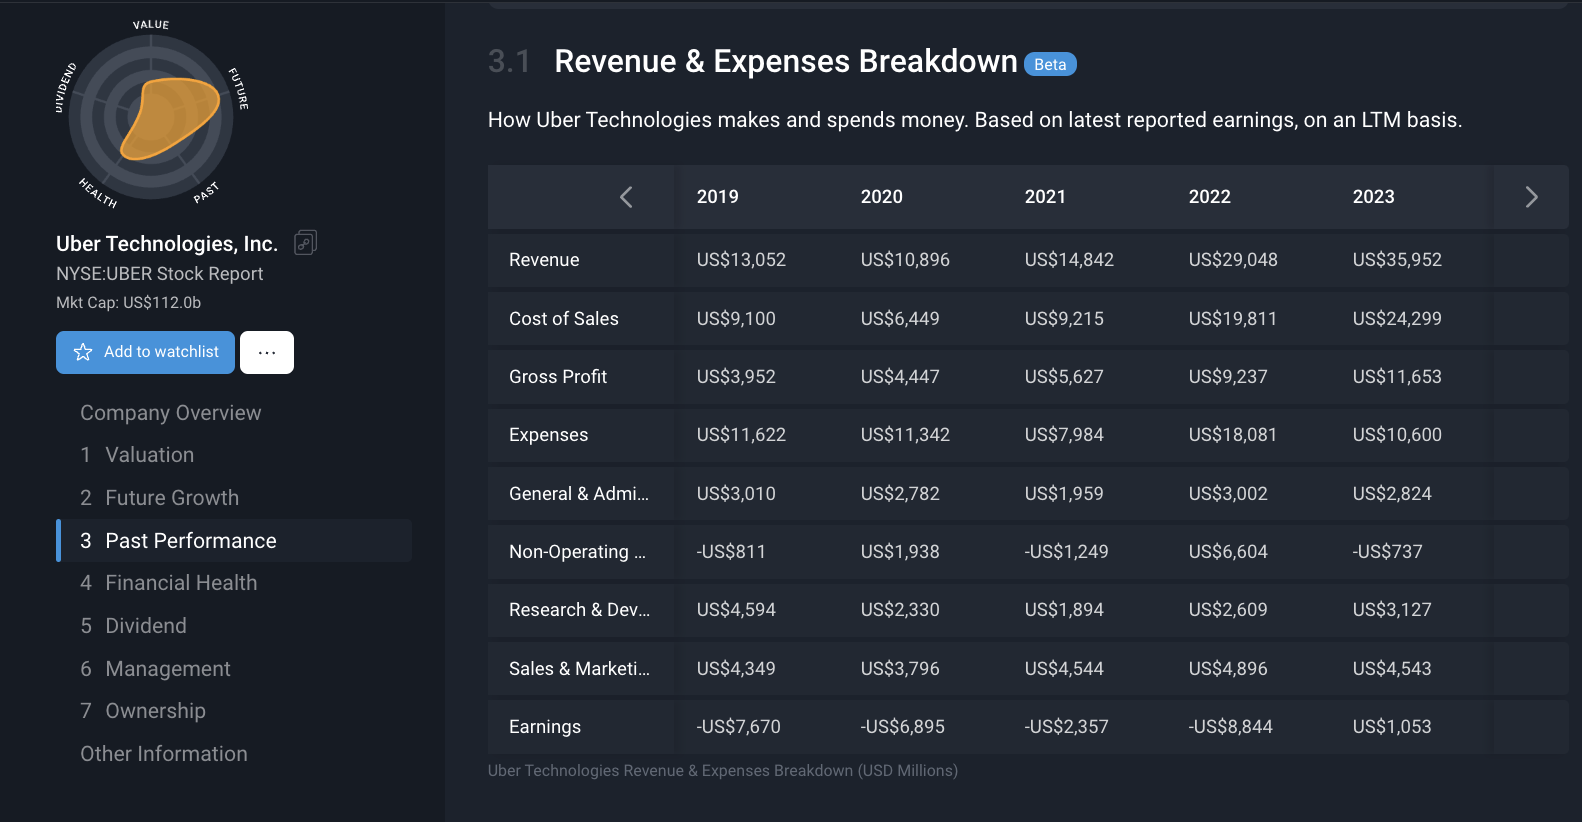Click the Beta badge next to heading

coord(1050,64)
